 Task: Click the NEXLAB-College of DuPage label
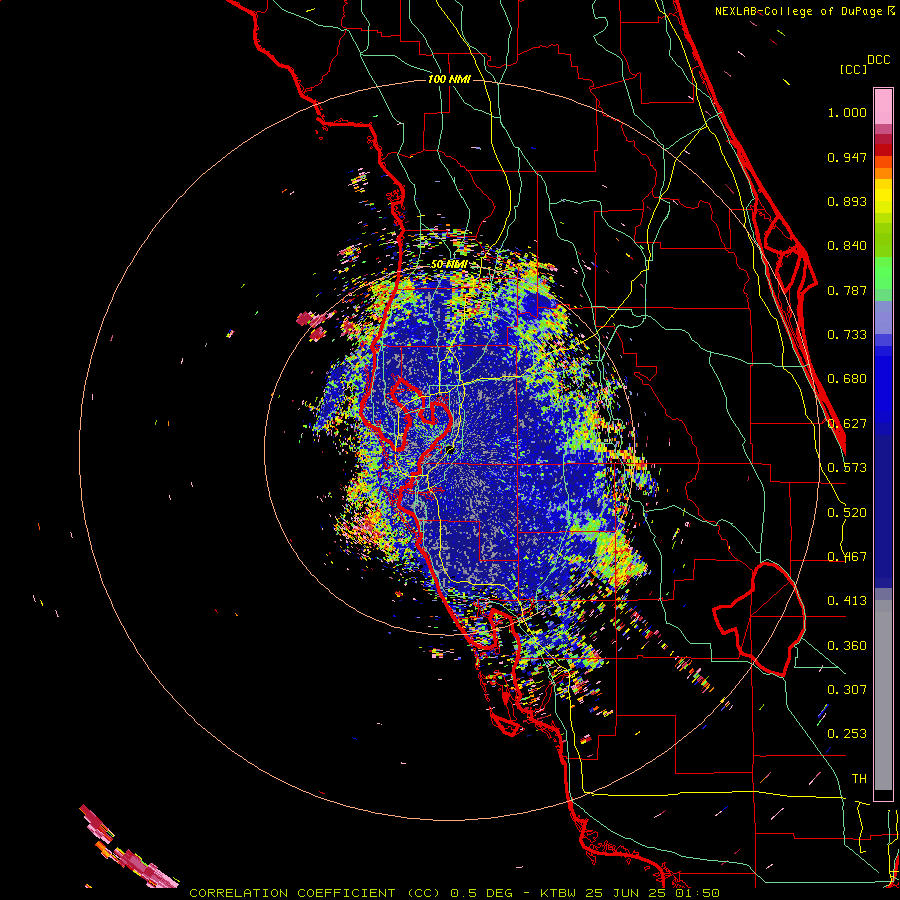pyautogui.click(x=798, y=11)
